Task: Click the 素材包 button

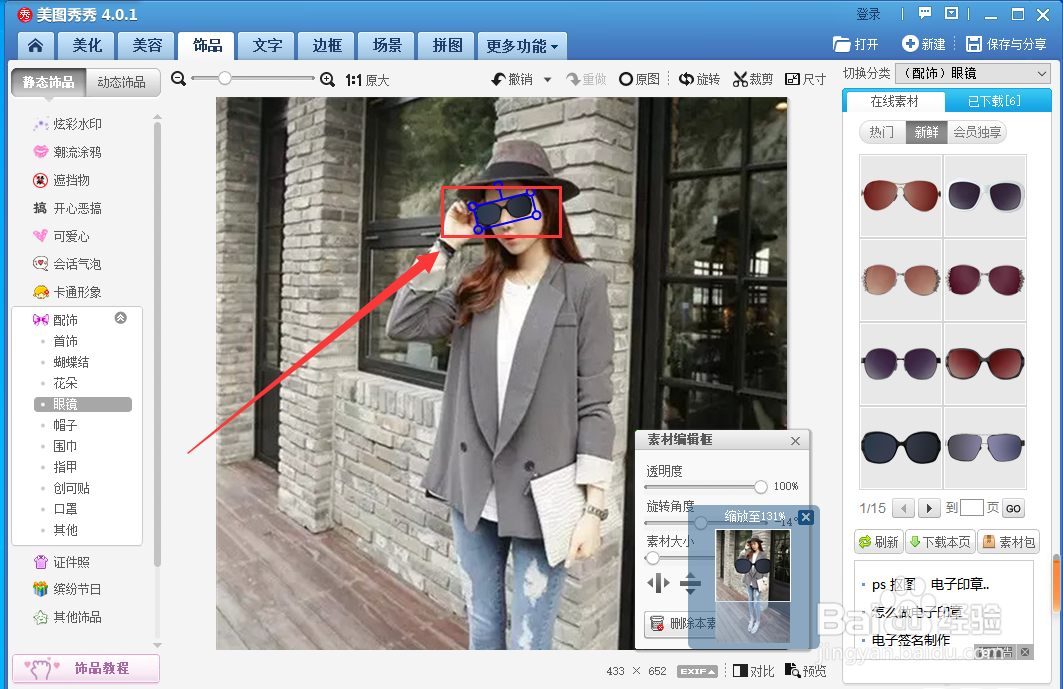Action: point(1008,542)
